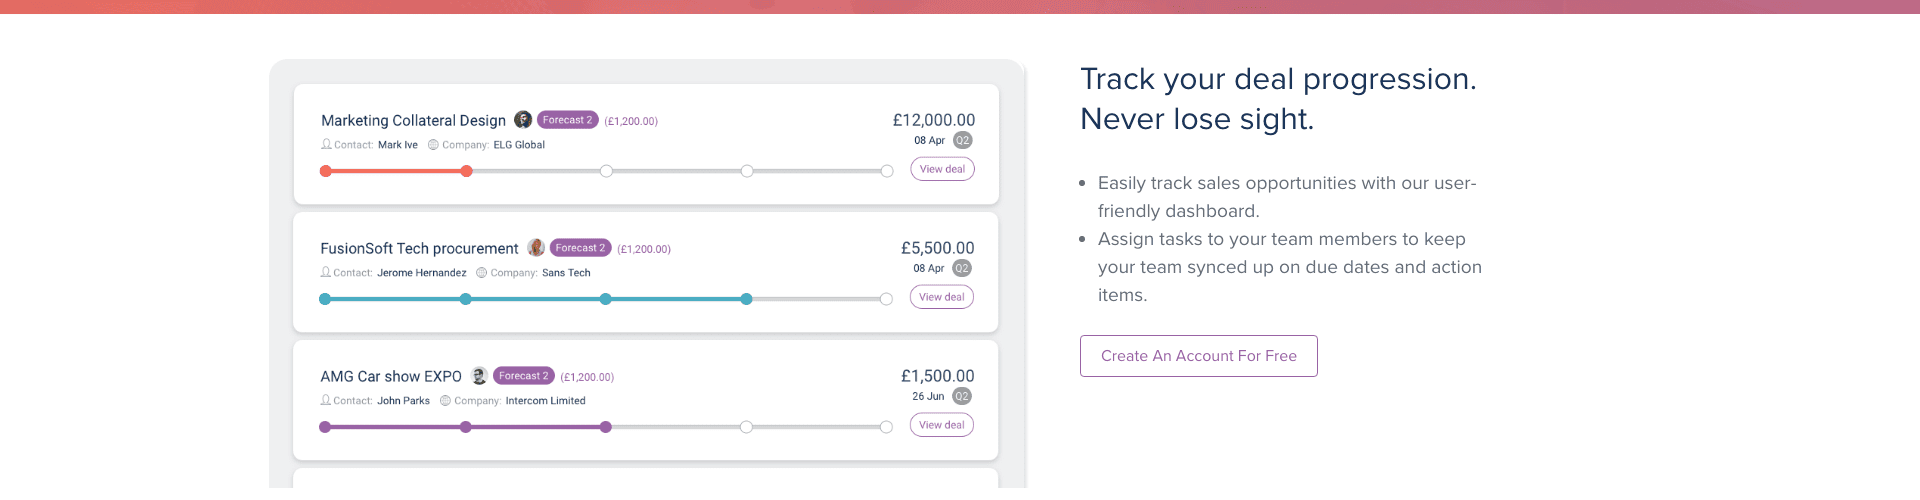Click the company icon beside Sans Tech
1920x500 pixels.
point(481,272)
